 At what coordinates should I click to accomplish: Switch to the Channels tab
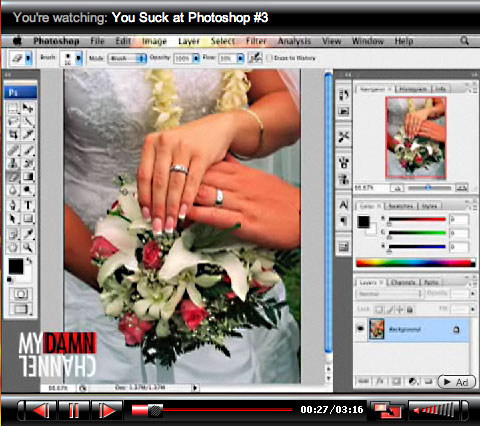click(x=403, y=283)
